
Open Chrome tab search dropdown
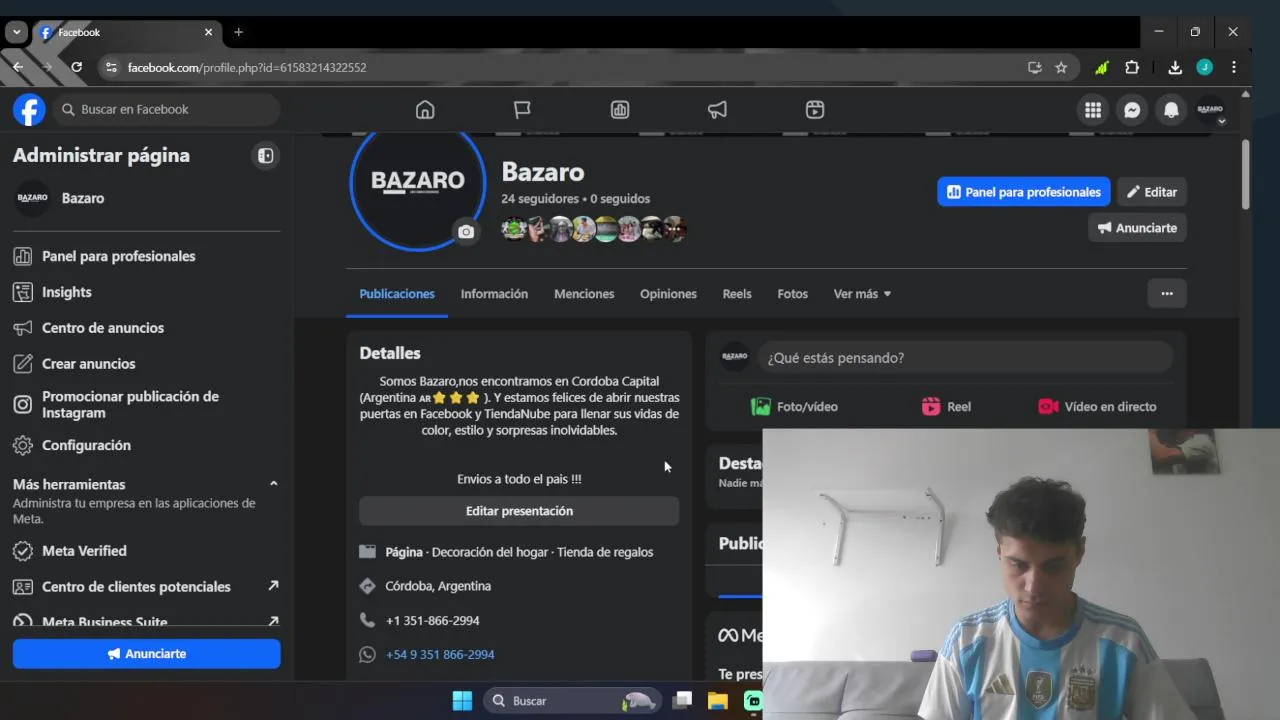pos(16,32)
